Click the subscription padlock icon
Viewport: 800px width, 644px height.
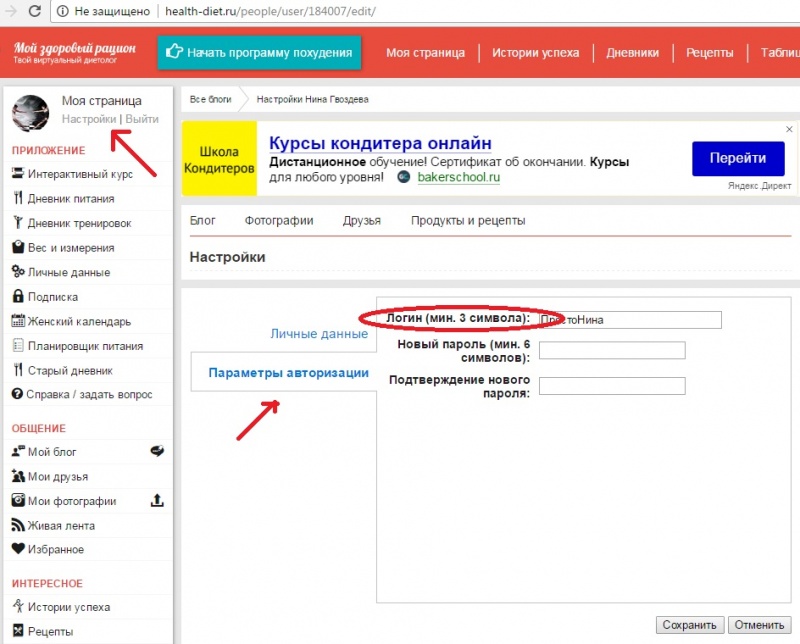pyautogui.click(x=18, y=297)
